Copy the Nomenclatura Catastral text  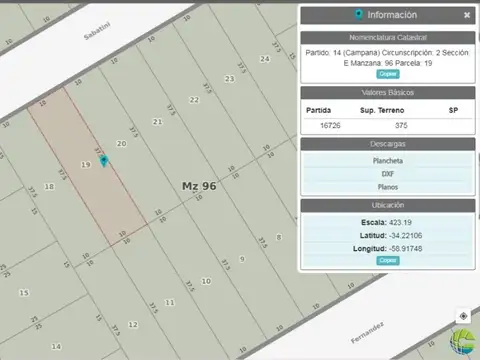click(x=388, y=74)
